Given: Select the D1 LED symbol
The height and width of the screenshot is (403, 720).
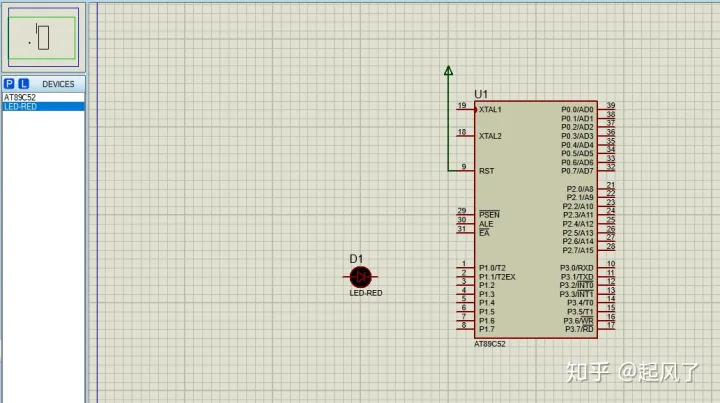Looking at the screenshot, I should coord(360,277).
